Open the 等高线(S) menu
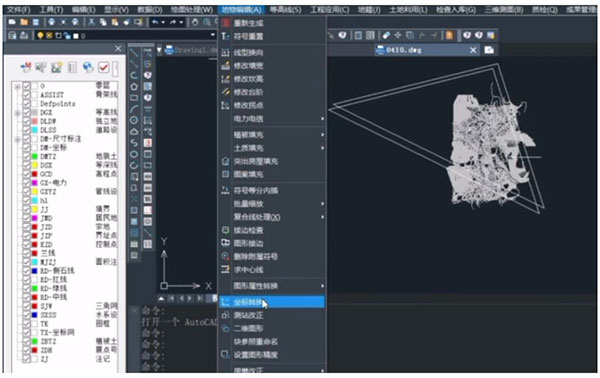Screen dimensions: 600x378 (285, 10)
